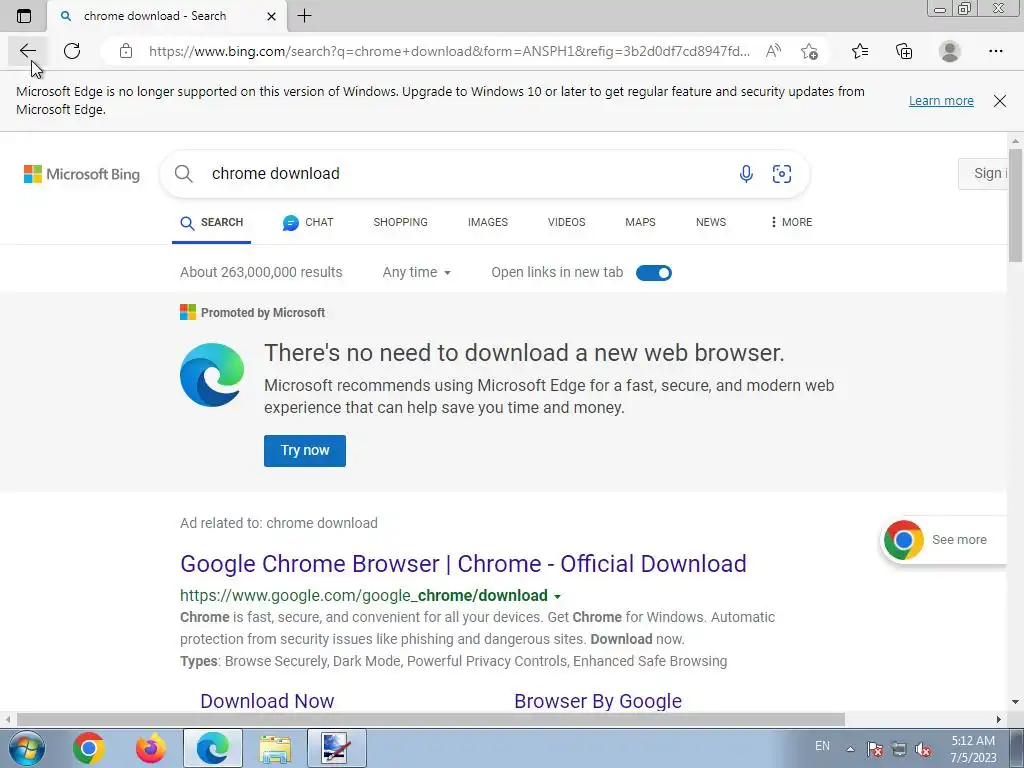Click the site info lock icon

click(126, 51)
